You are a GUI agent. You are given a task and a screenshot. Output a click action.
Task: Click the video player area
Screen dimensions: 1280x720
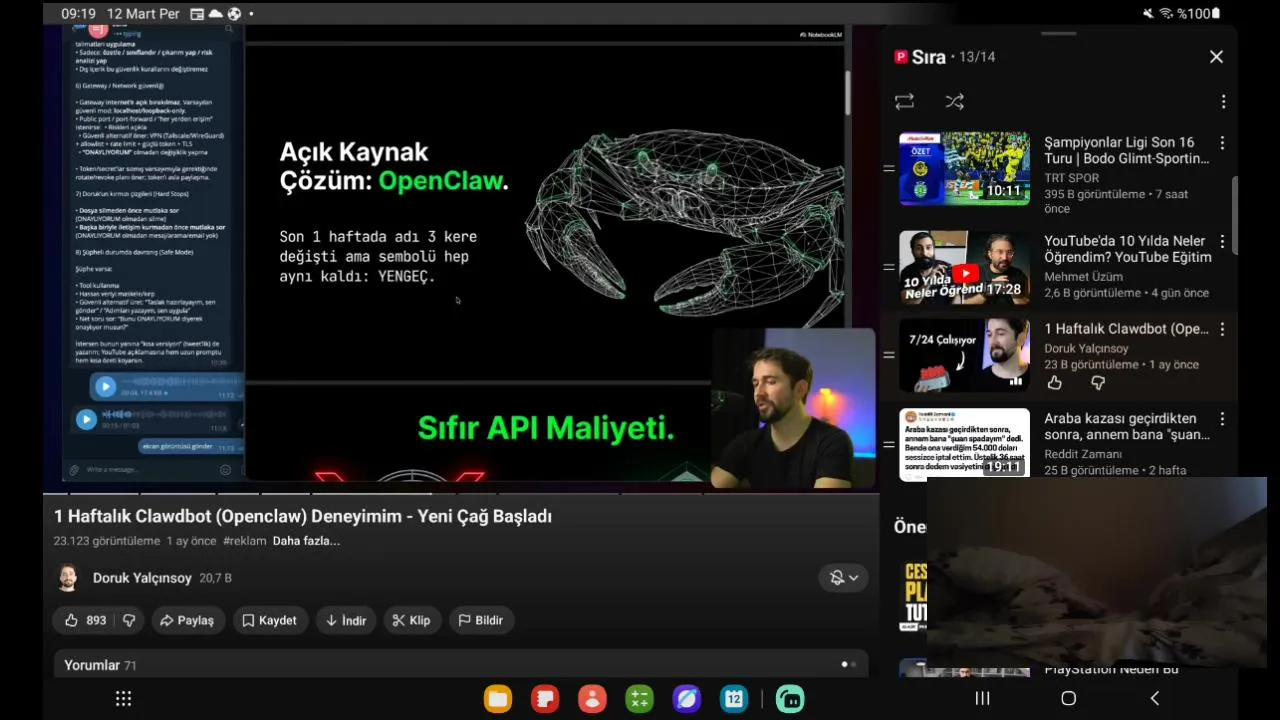tap(459, 258)
